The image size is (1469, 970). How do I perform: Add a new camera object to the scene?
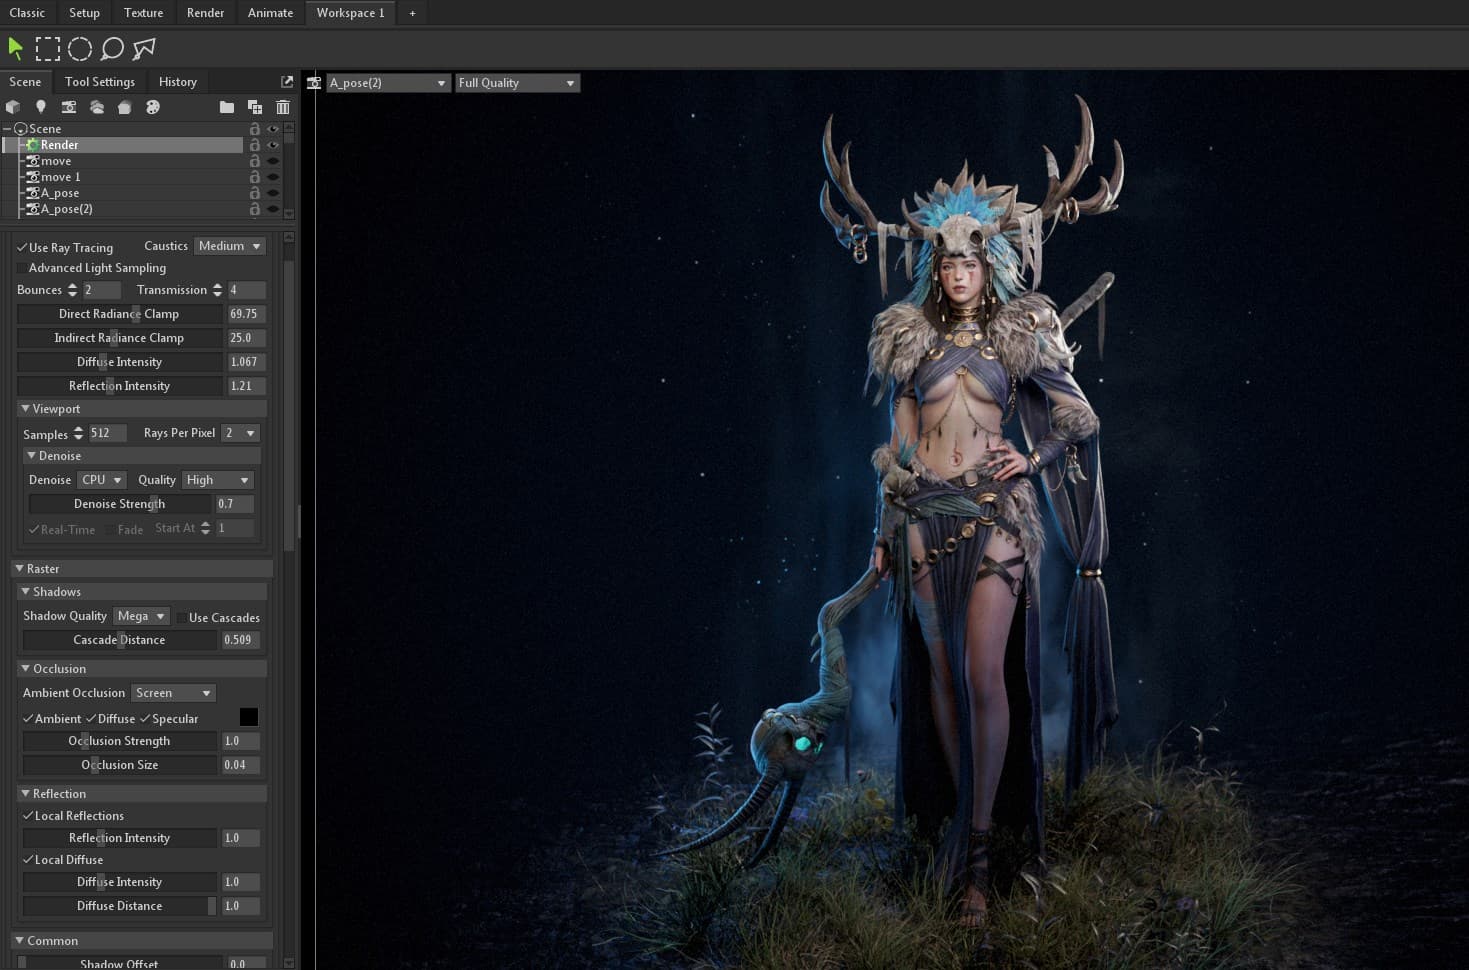[x=69, y=107]
